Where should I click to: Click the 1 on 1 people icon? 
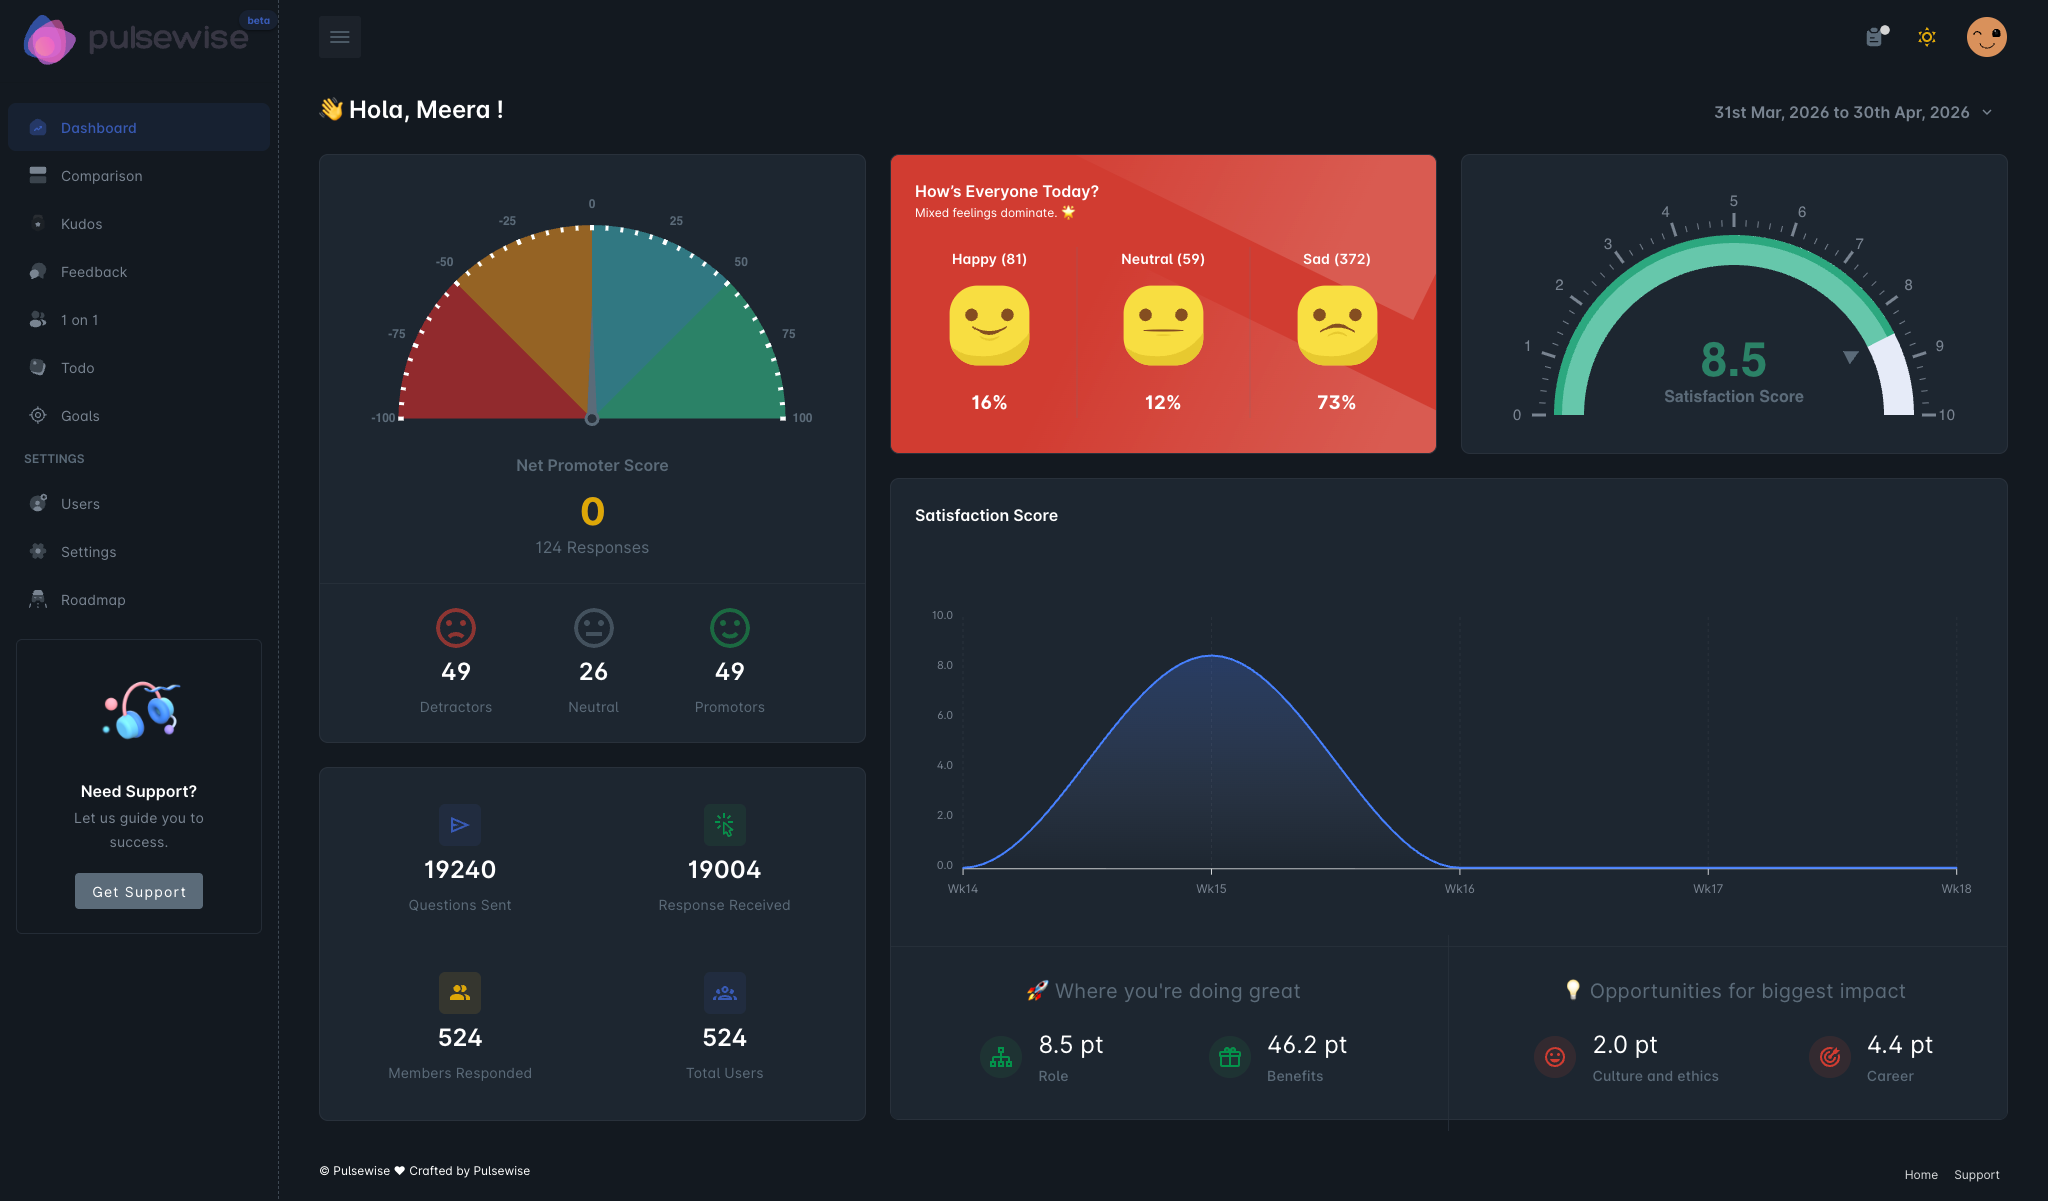[x=37, y=319]
